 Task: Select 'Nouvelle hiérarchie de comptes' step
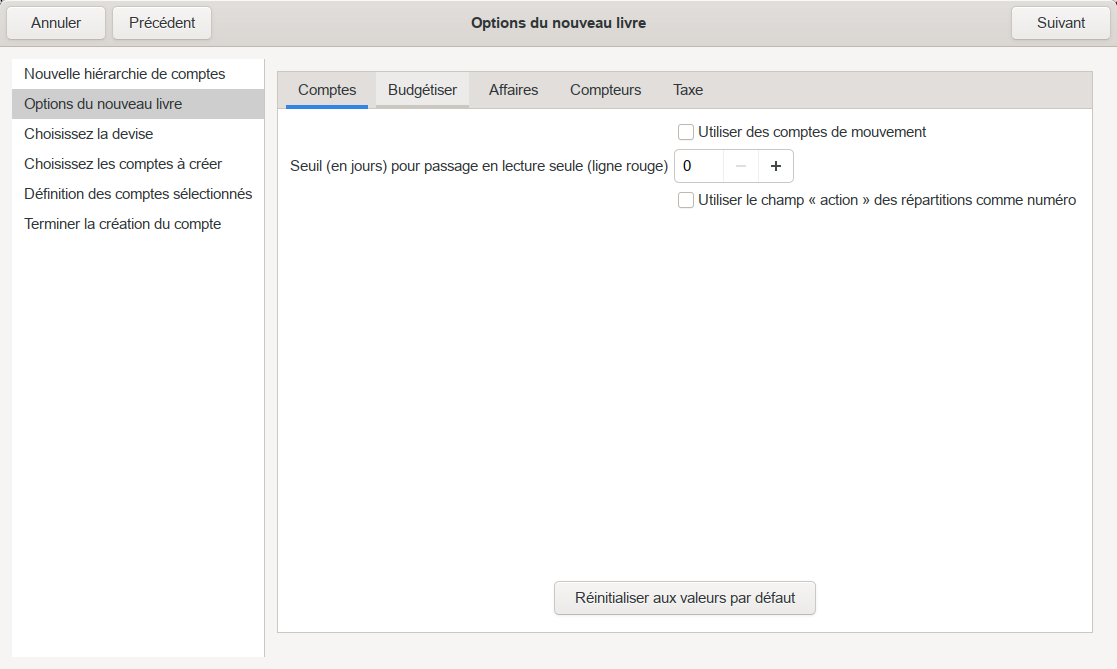(125, 74)
